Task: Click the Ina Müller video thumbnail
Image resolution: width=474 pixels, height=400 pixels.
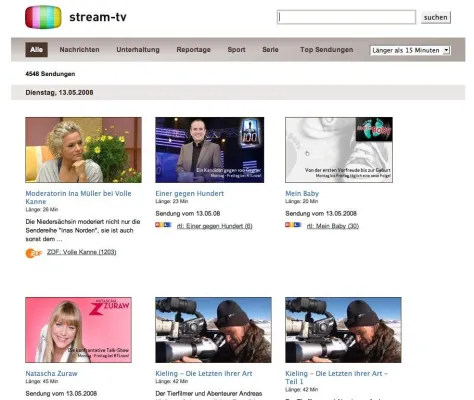Action: [83, 150]
